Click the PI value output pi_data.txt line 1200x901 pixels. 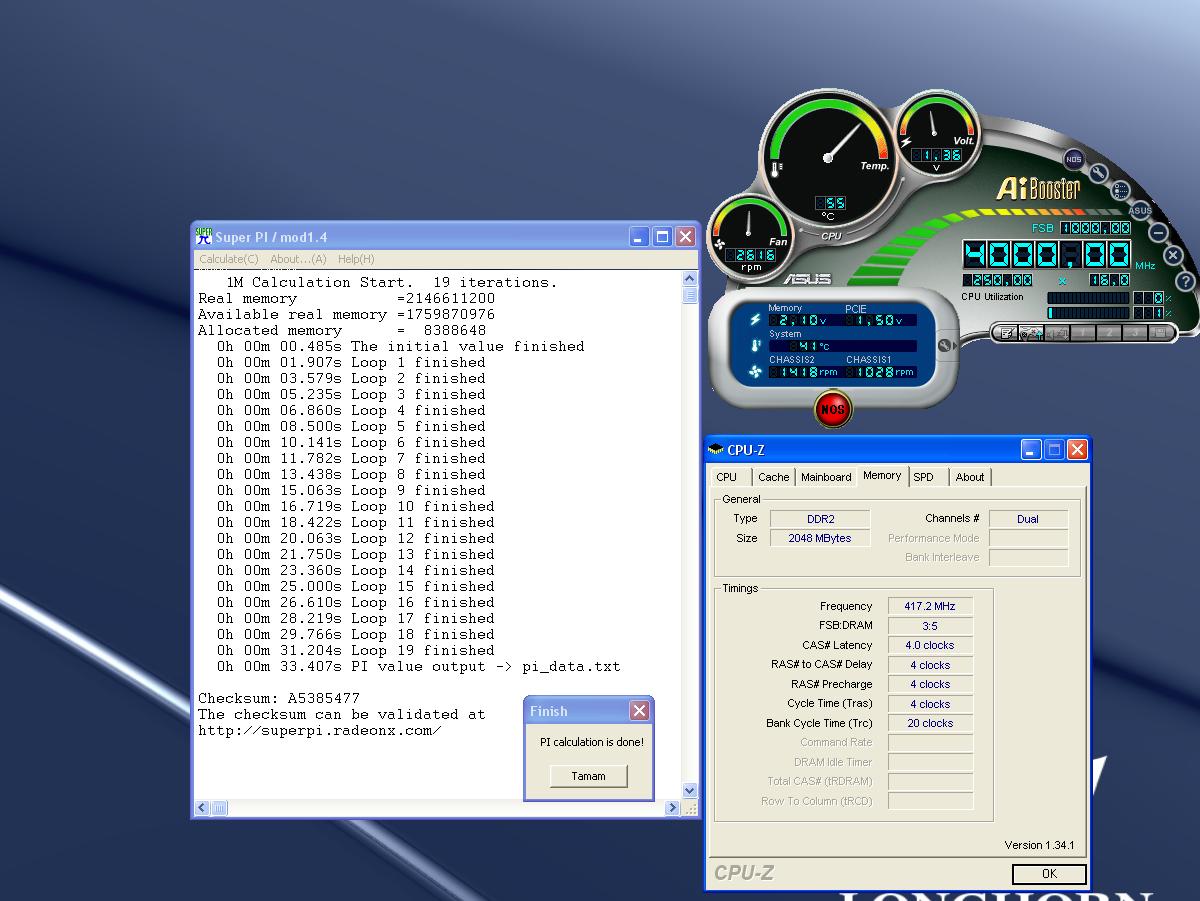point(419,666)
